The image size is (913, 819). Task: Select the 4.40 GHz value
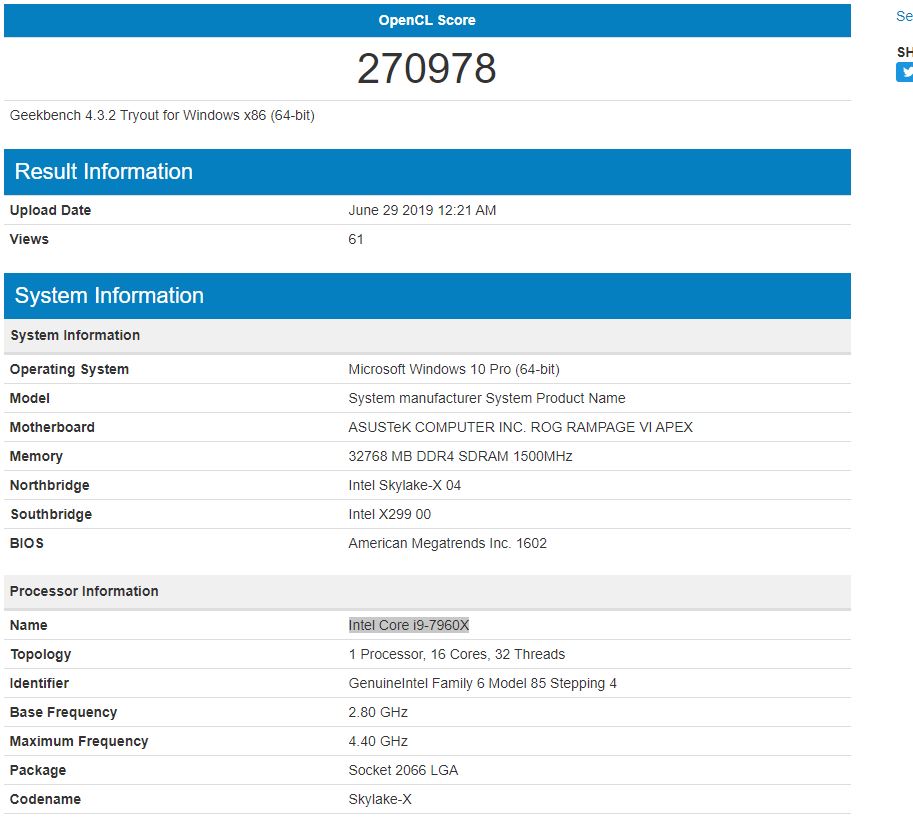378,742
